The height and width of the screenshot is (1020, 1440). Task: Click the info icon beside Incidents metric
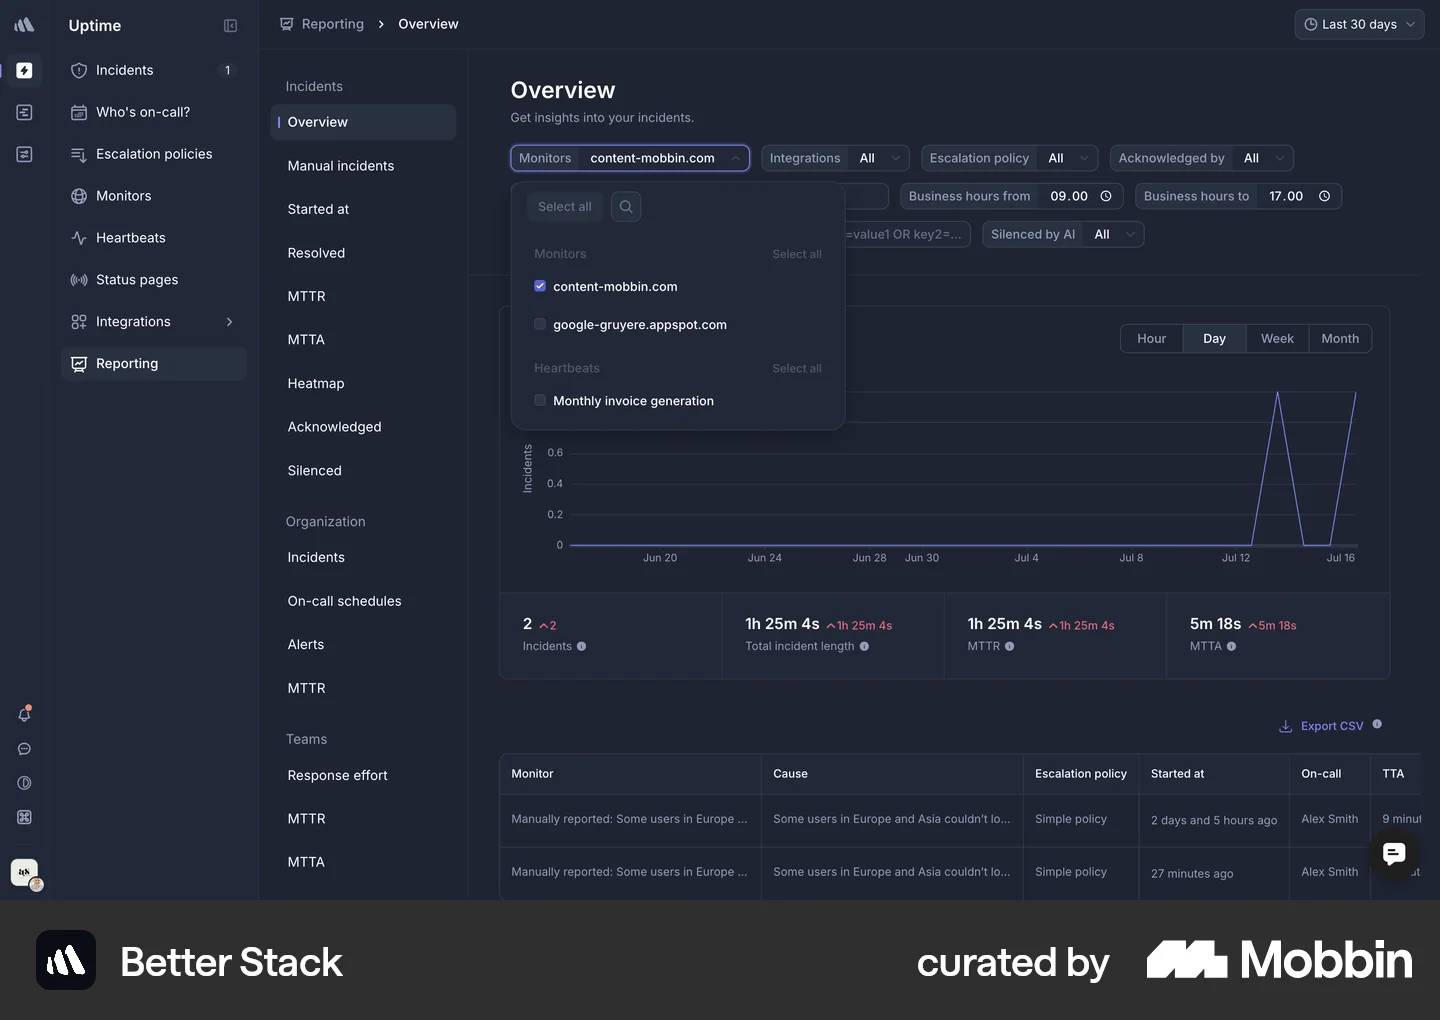tap(582, 646)
